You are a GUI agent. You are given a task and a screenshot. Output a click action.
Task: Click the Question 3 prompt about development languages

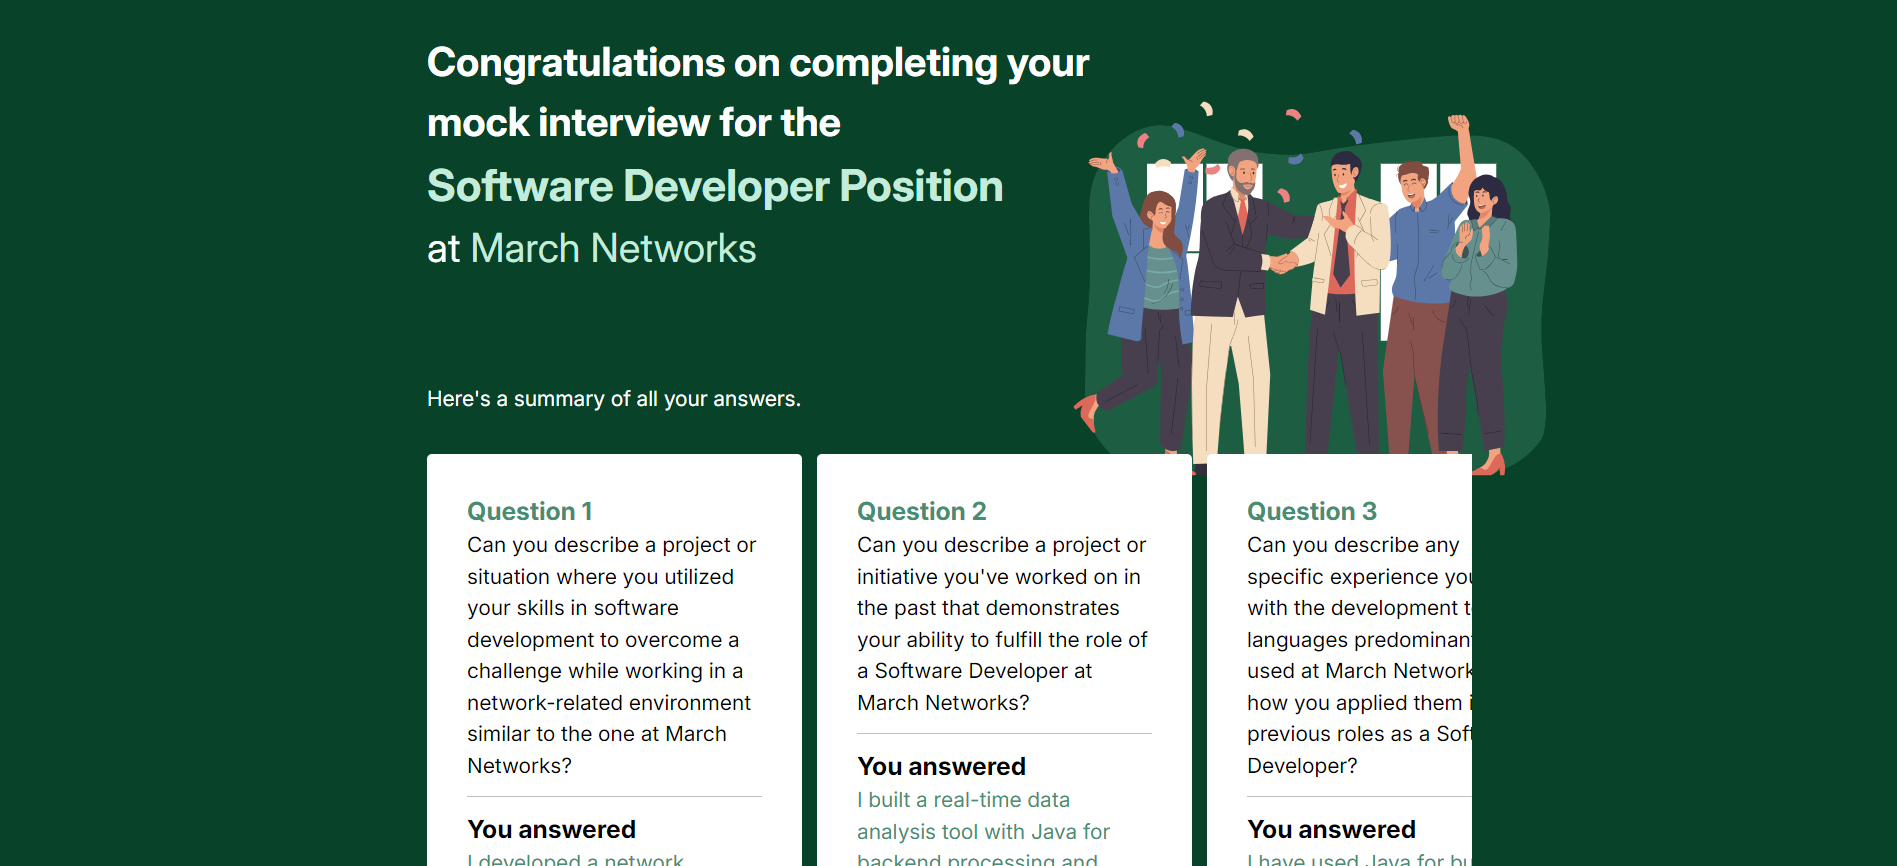(x=1359, y=655)
